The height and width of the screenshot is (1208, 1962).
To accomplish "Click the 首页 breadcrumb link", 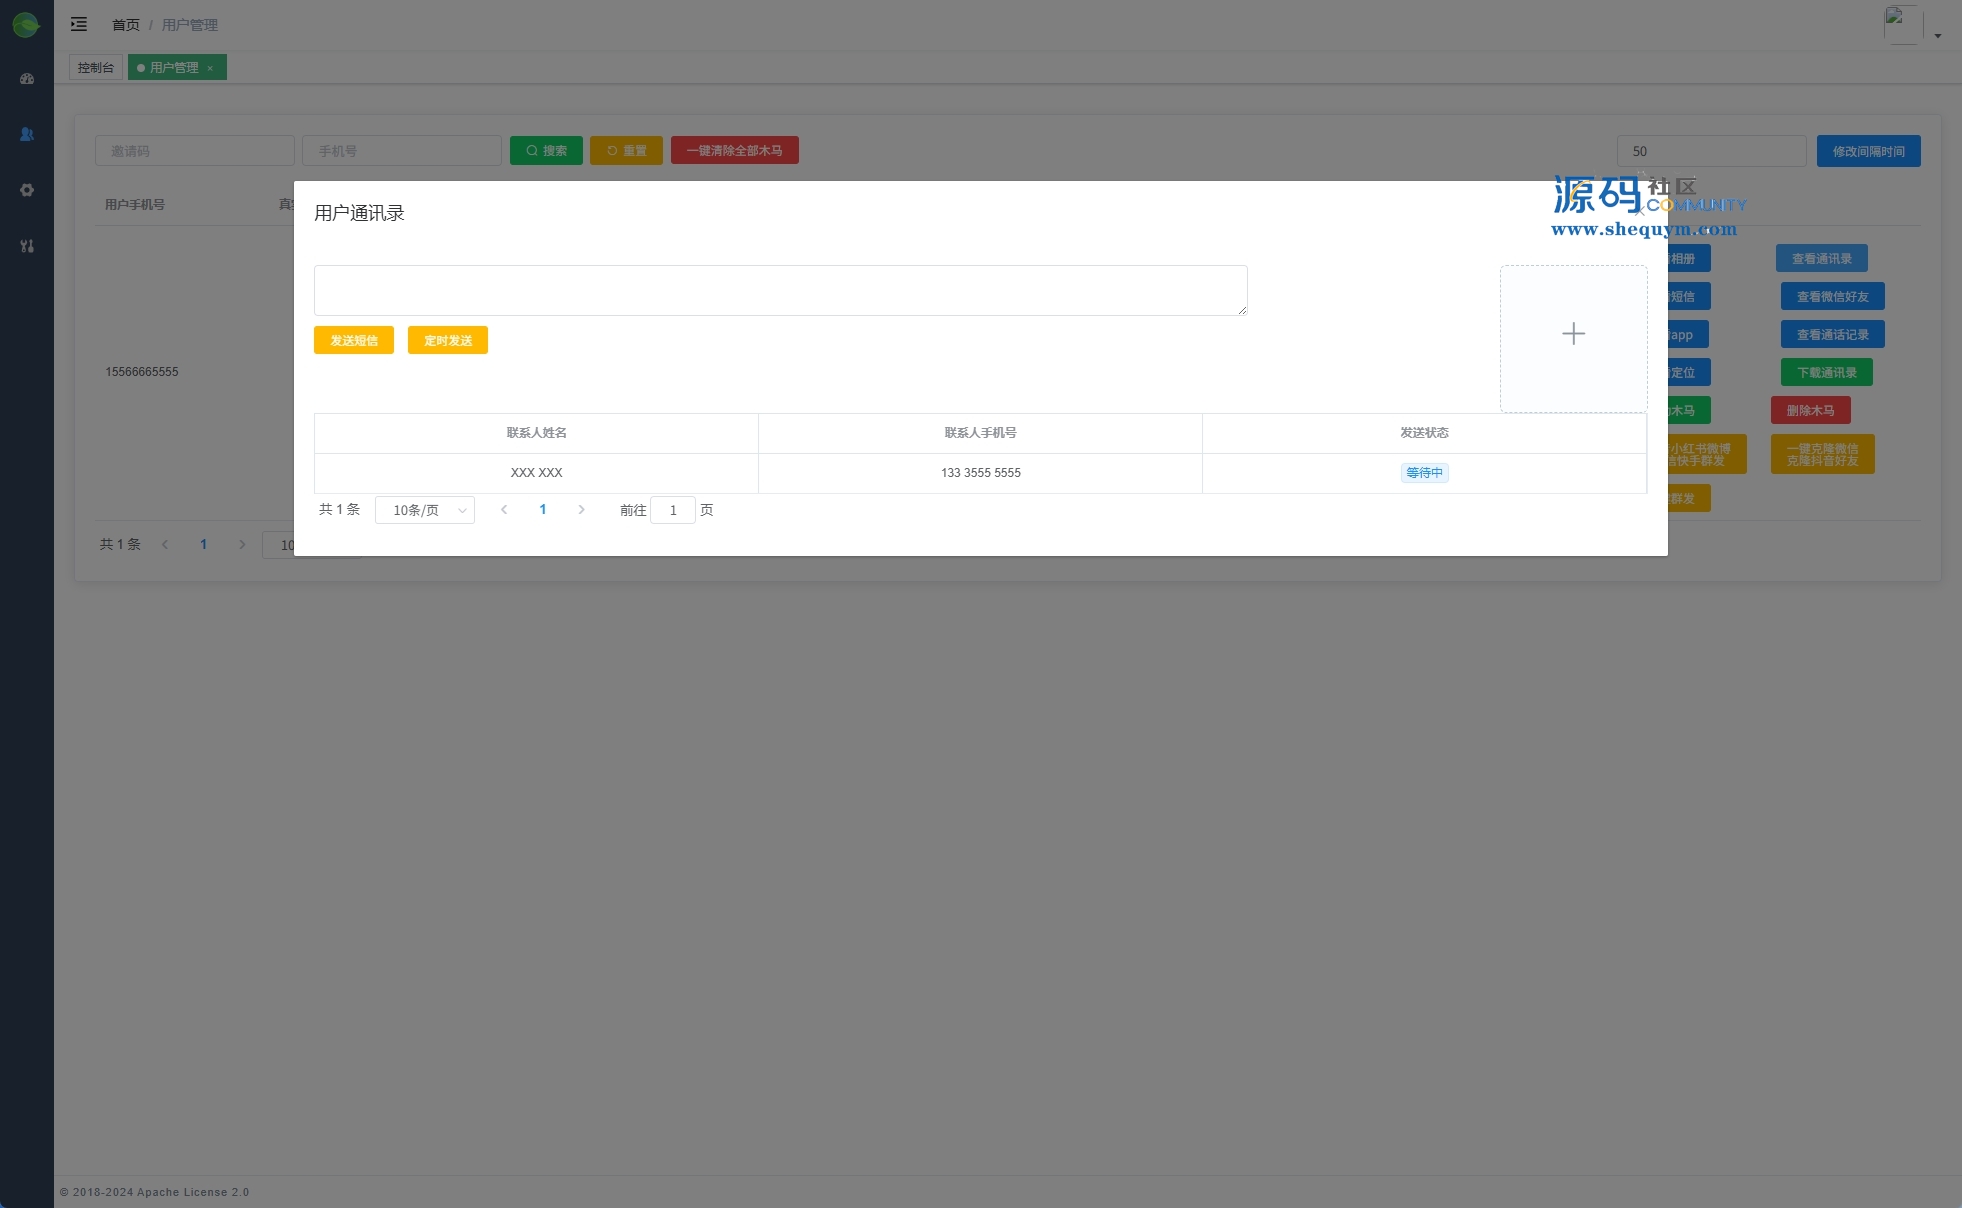I will coord(126,25).
